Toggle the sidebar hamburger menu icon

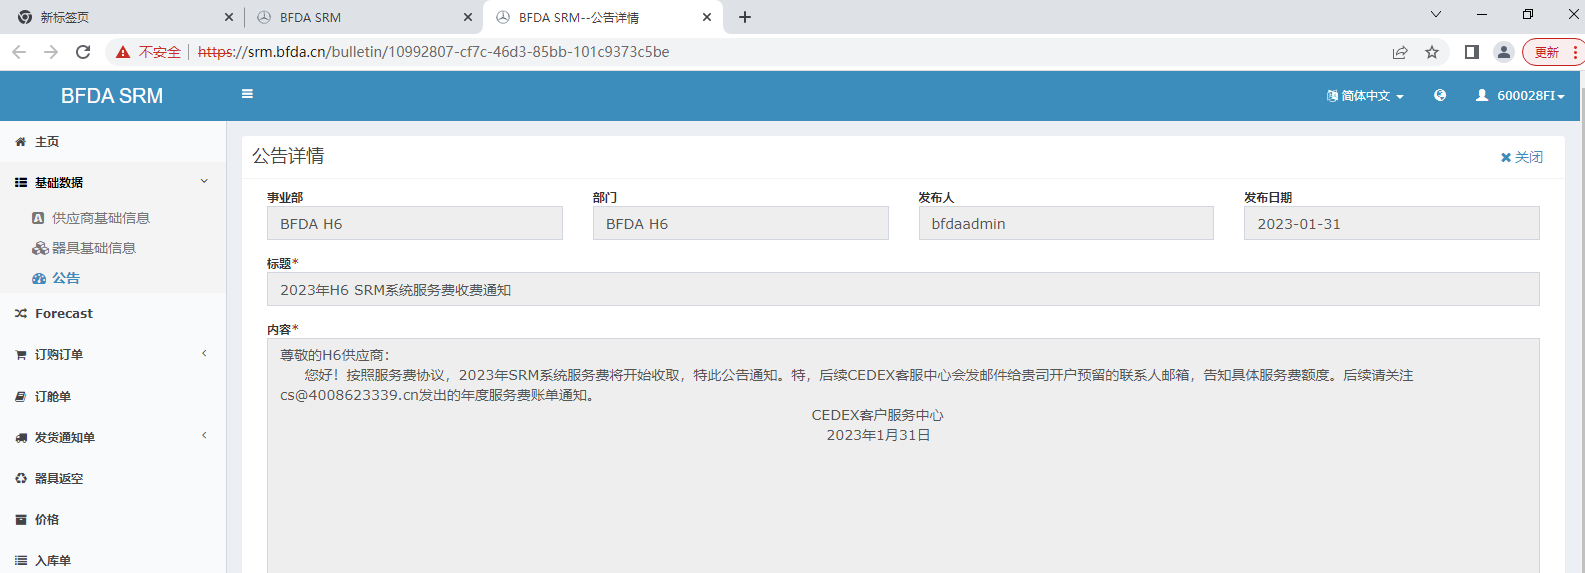tap(247, 94)
